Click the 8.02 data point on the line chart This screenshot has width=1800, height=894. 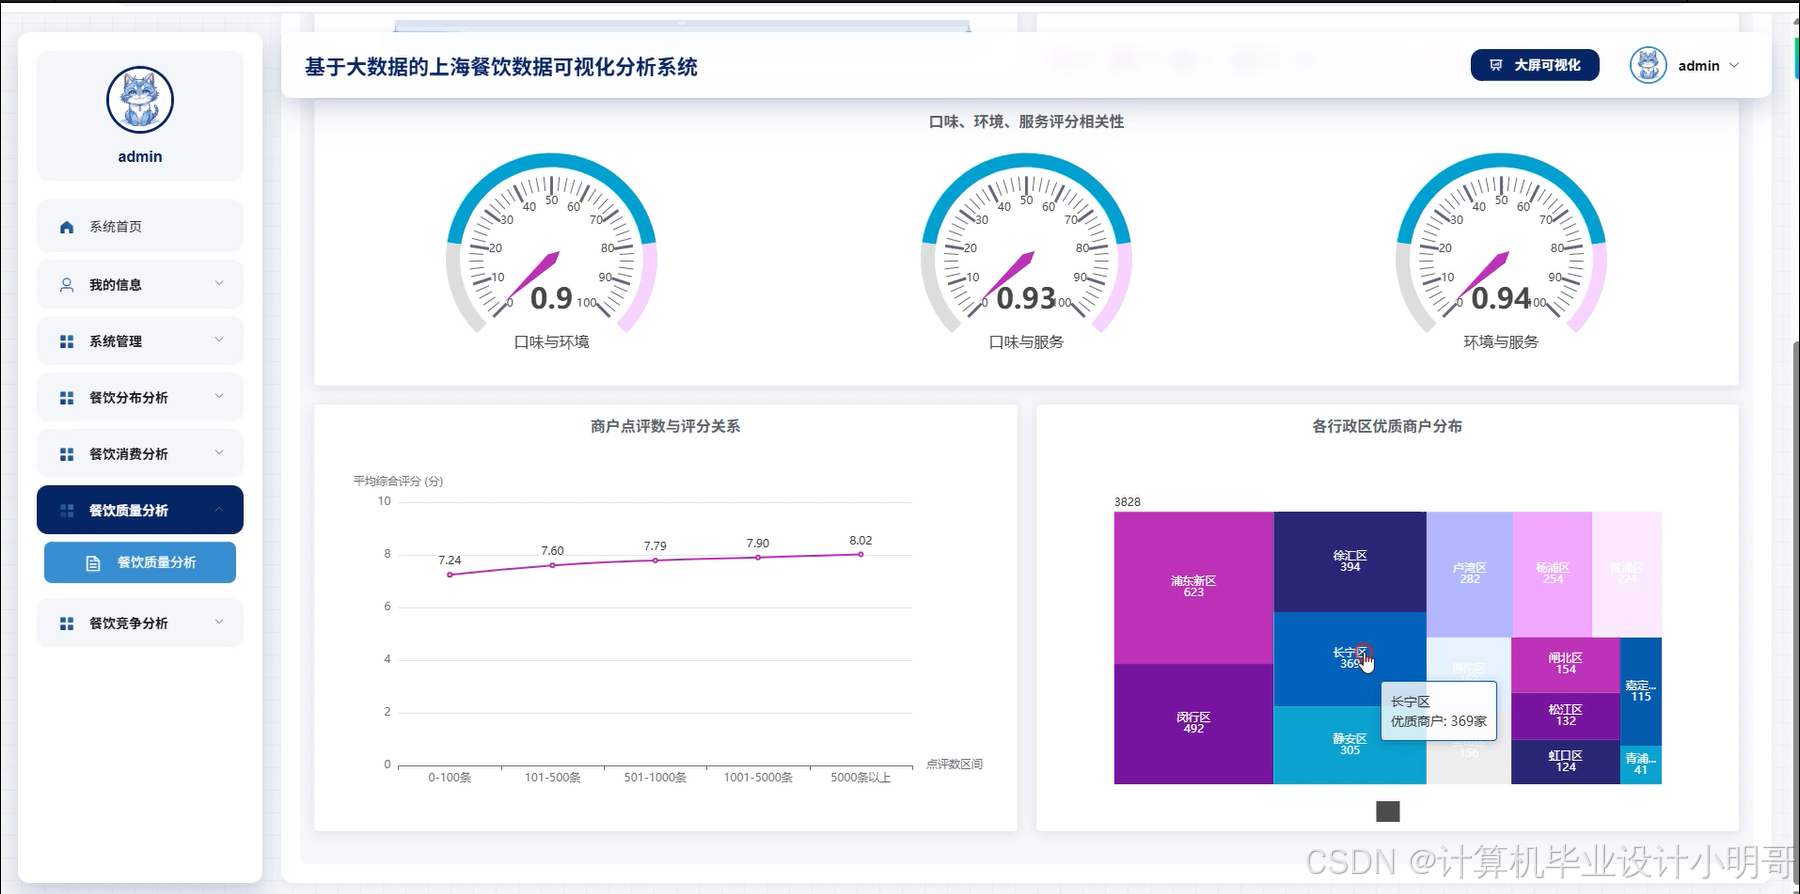coord(861,555)
